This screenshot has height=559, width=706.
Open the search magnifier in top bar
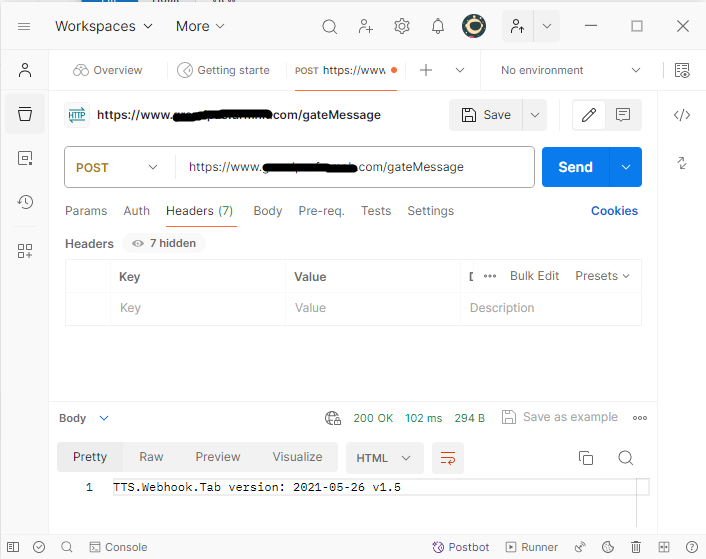(x=329, y=27)
